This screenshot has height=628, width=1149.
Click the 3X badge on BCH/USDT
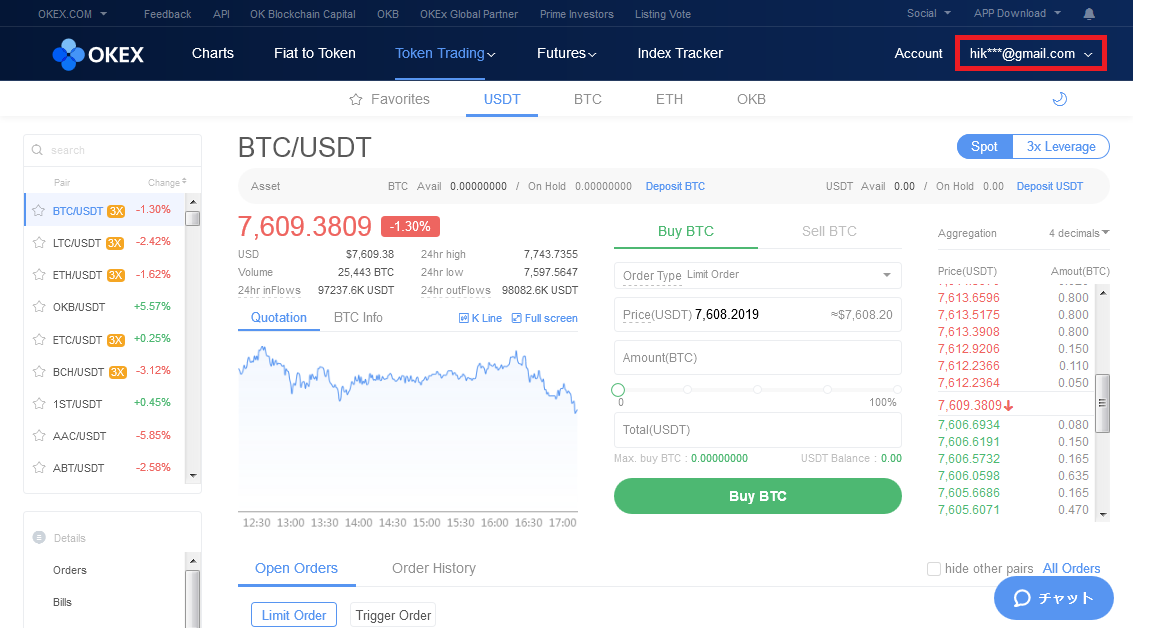(x=117, y=372)
